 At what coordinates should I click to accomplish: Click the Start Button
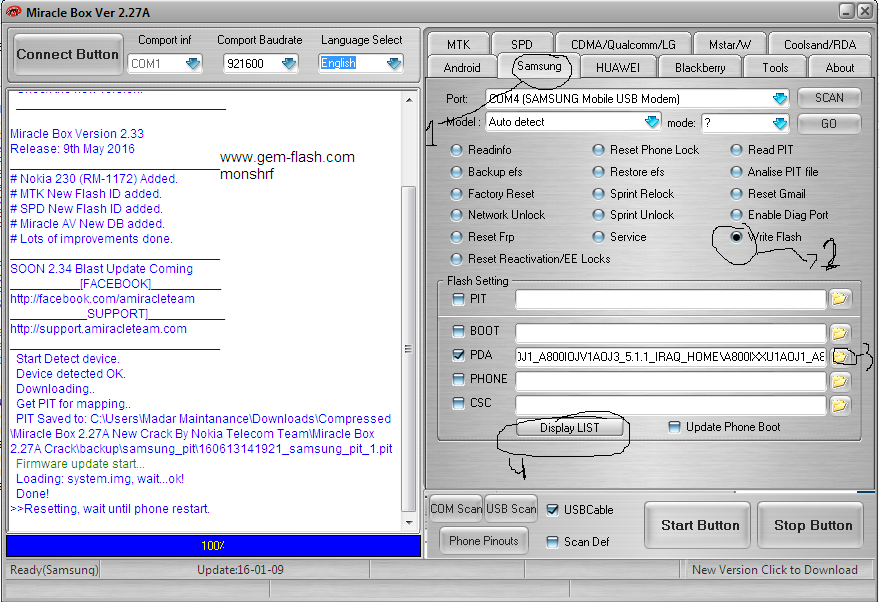700,525
